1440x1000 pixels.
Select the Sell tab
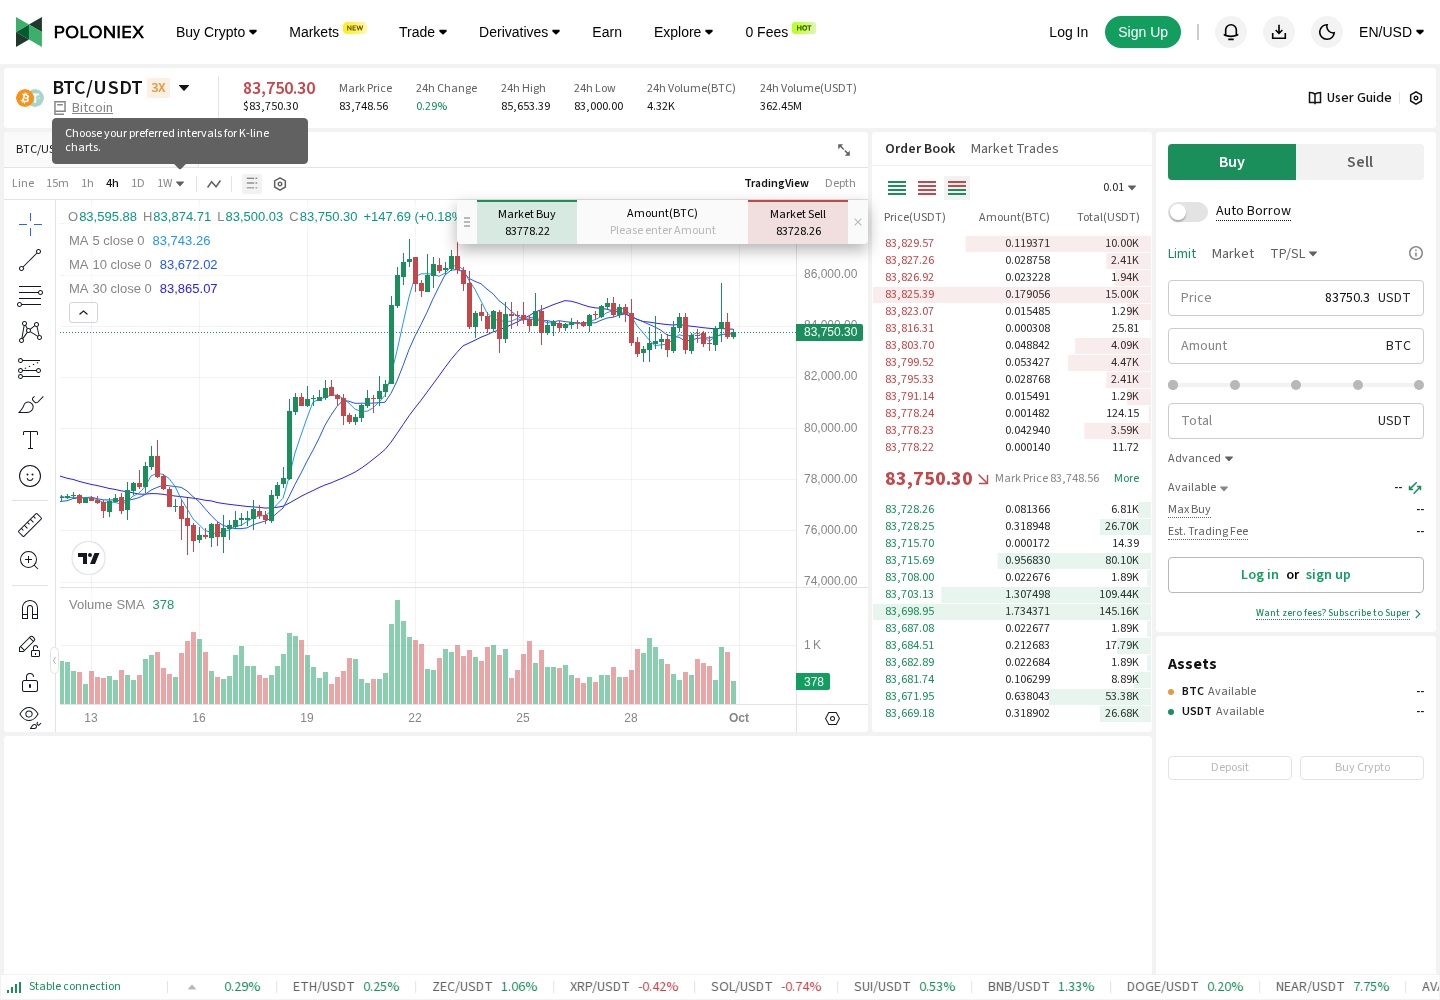[x=1360, y=162]
